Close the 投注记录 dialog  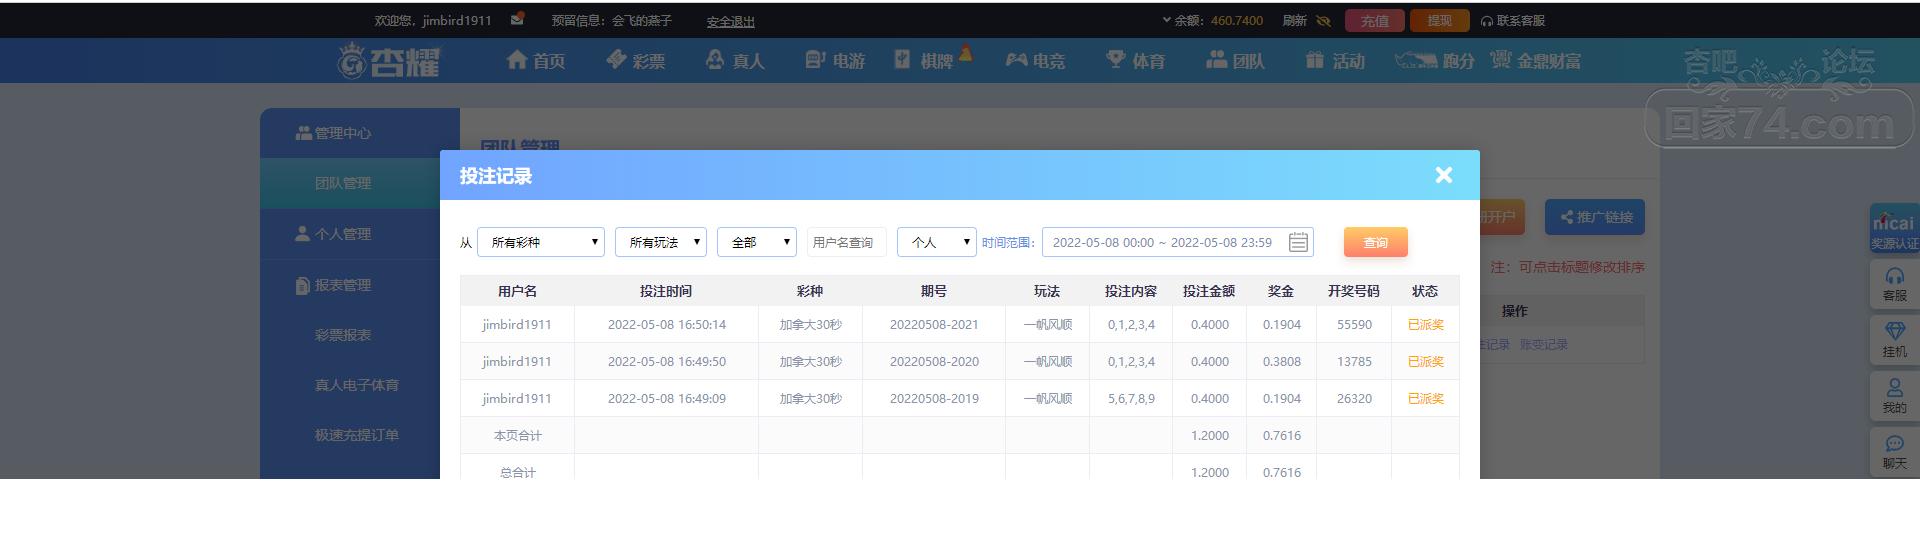pos(1443,175)
